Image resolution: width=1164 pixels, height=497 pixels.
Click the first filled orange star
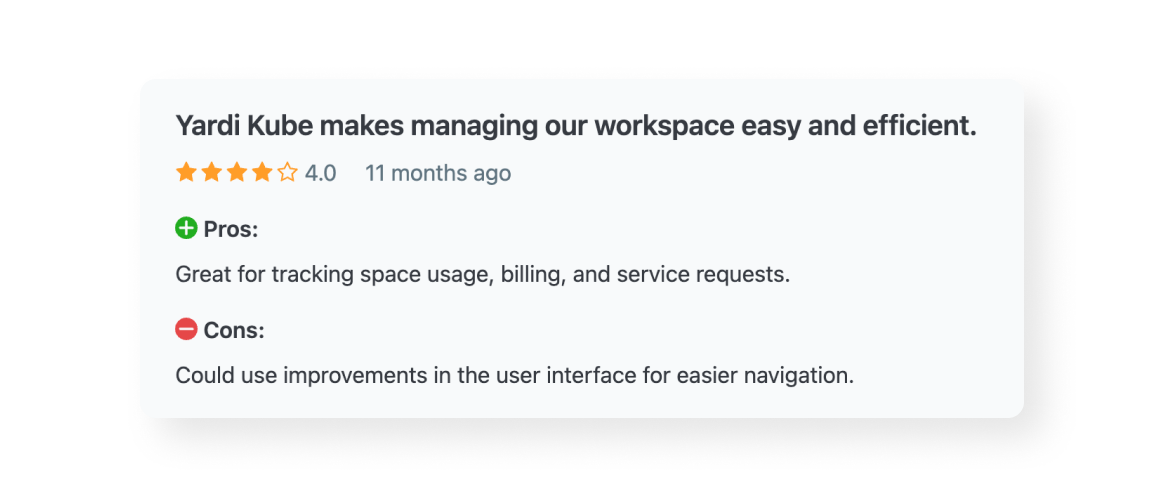(x=186, y=173)
